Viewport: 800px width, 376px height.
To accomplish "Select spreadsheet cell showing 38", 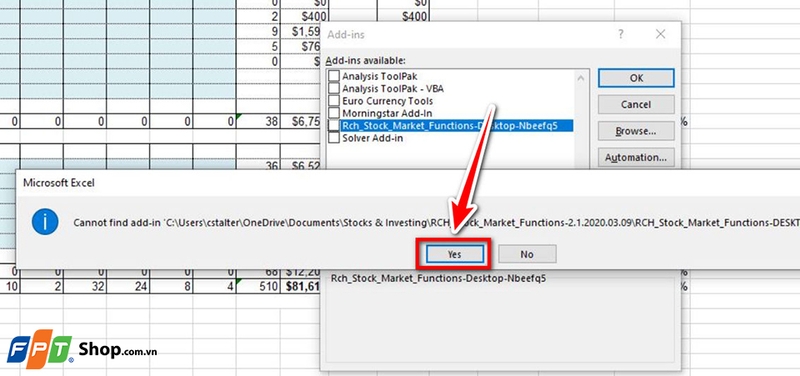I will [258, 121].
